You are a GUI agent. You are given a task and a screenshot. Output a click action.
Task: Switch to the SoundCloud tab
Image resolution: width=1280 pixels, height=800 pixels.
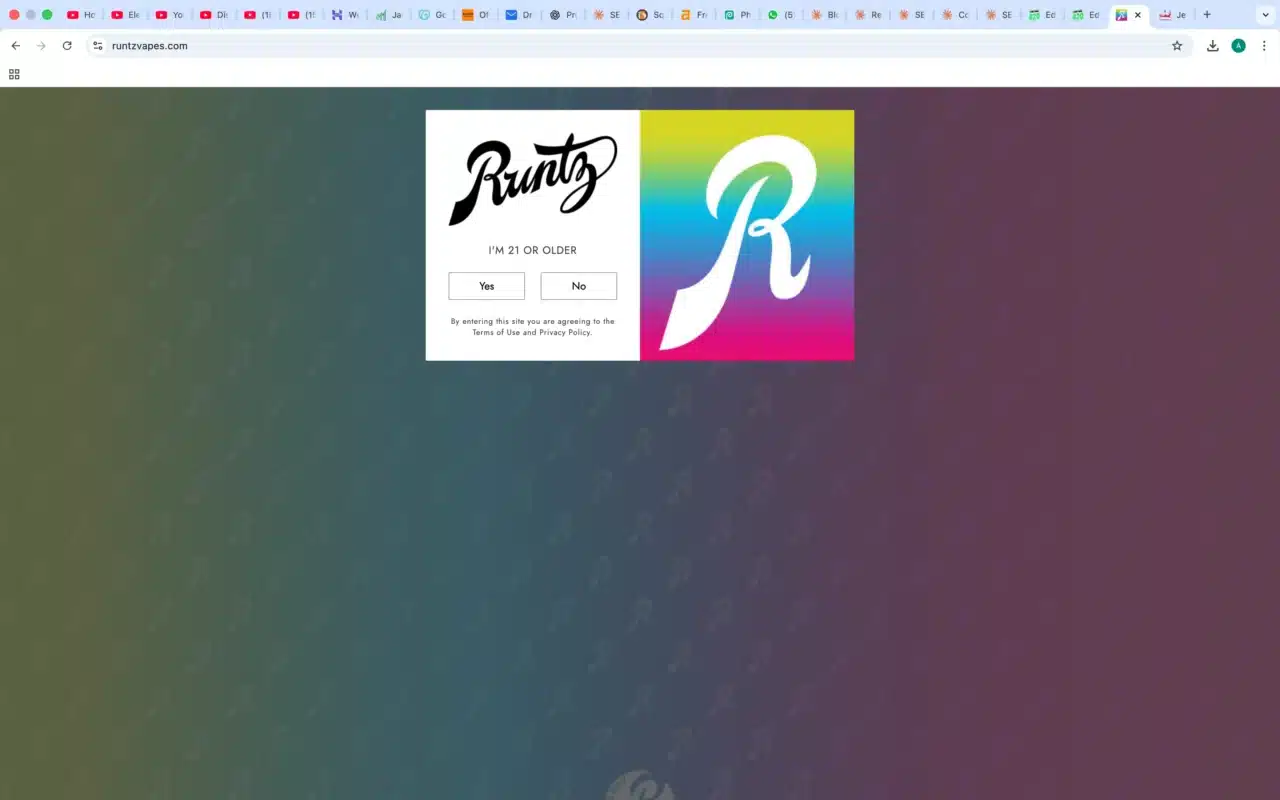point(650,15)
